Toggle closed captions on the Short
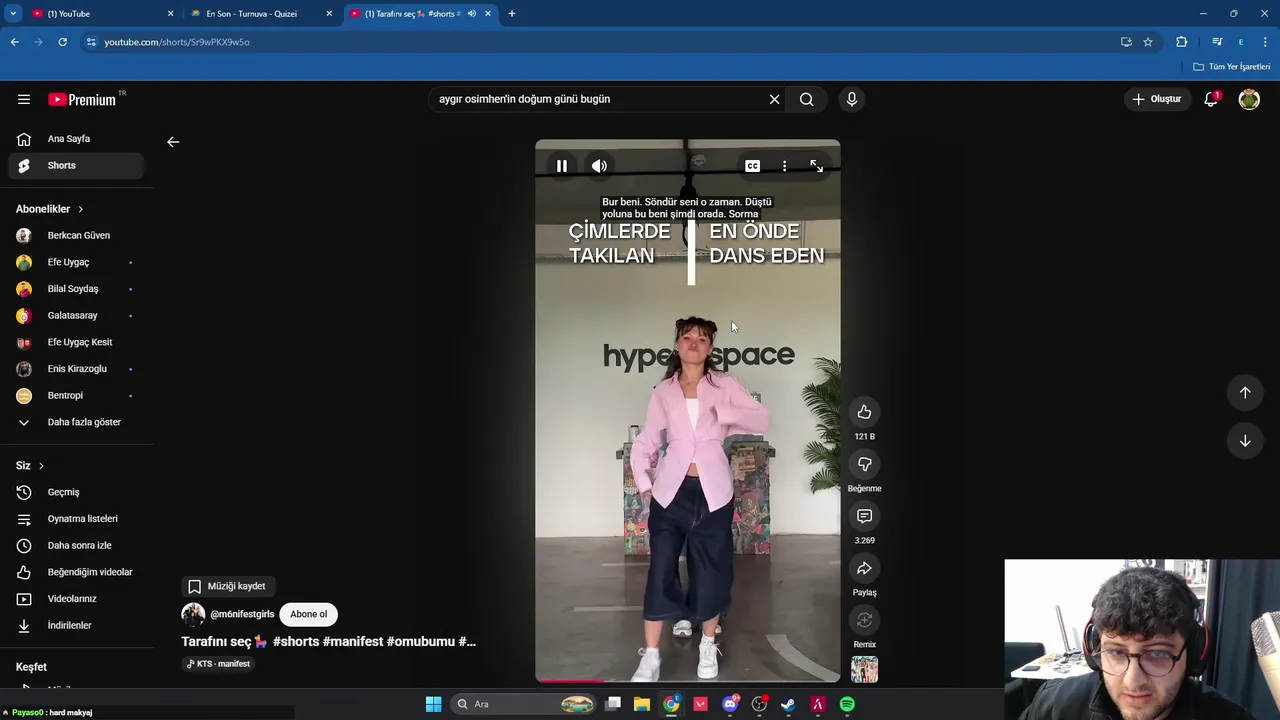This screenshot has width=1280, height=720. [752, 166]
